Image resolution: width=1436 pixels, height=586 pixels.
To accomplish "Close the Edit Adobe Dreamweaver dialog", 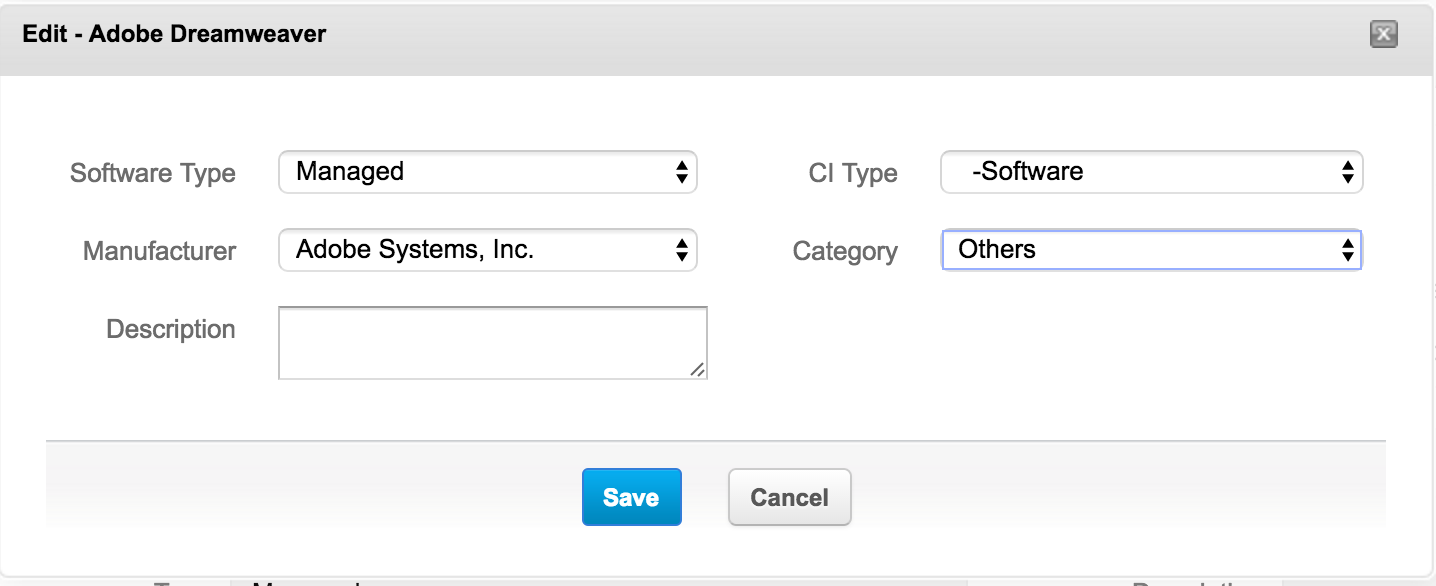I will (x=1383, y=35).
